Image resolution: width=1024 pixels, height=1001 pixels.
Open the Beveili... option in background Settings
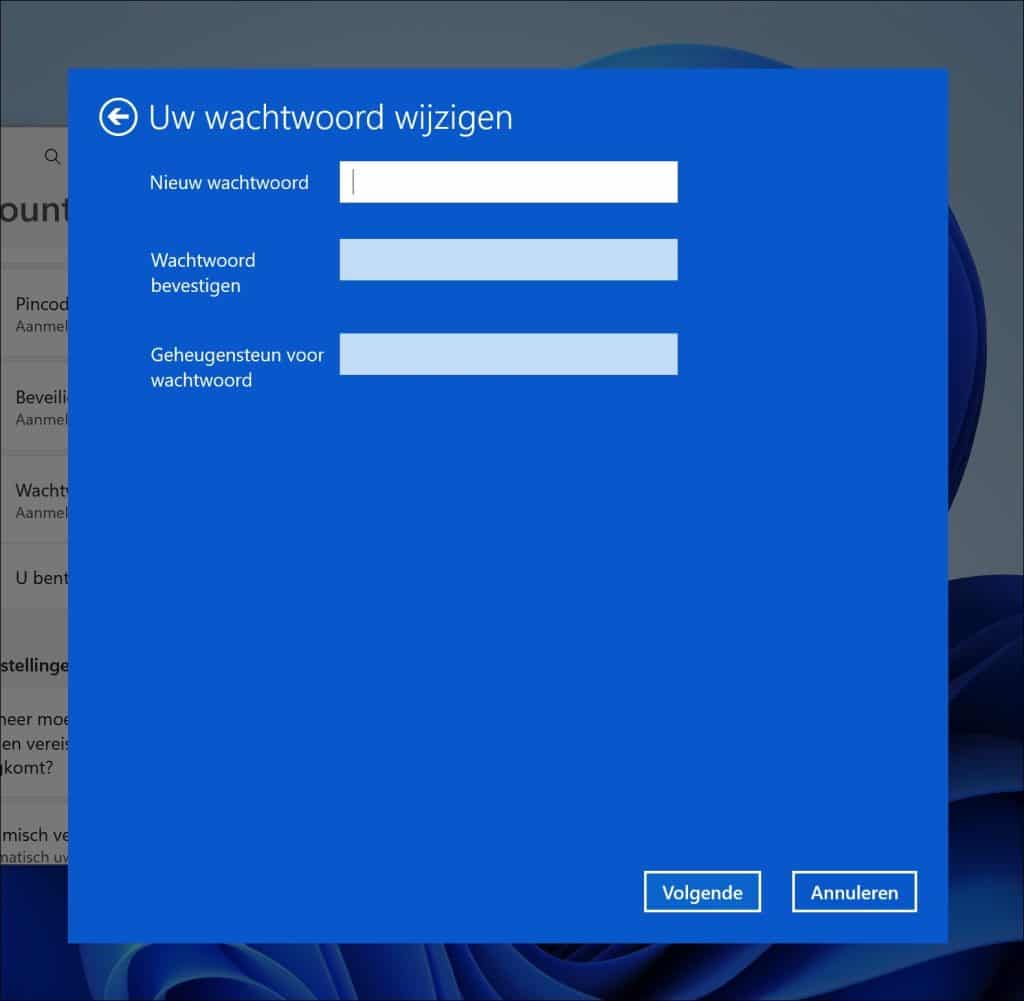click(x=34, y=407)
